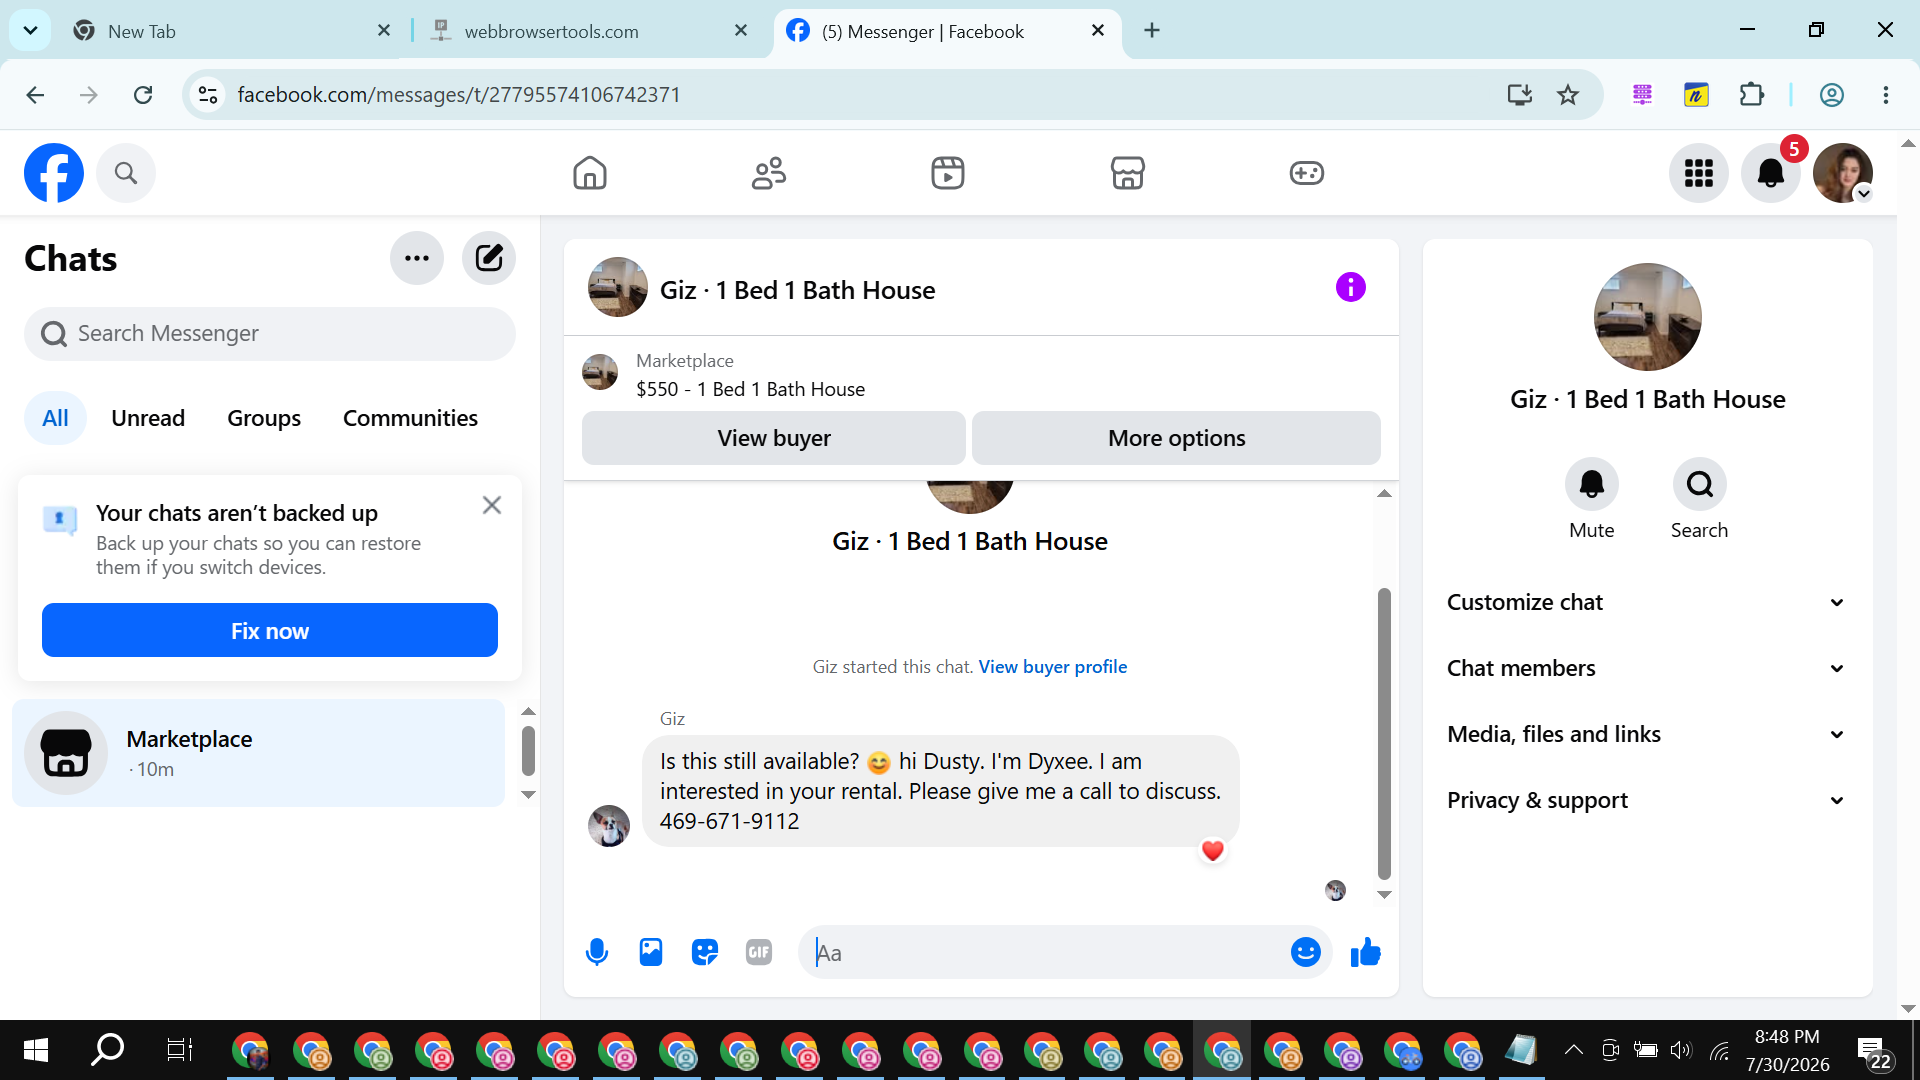Open the Facebook home logo
This screenshot has height=1080, width=1920.
[54, 173]
